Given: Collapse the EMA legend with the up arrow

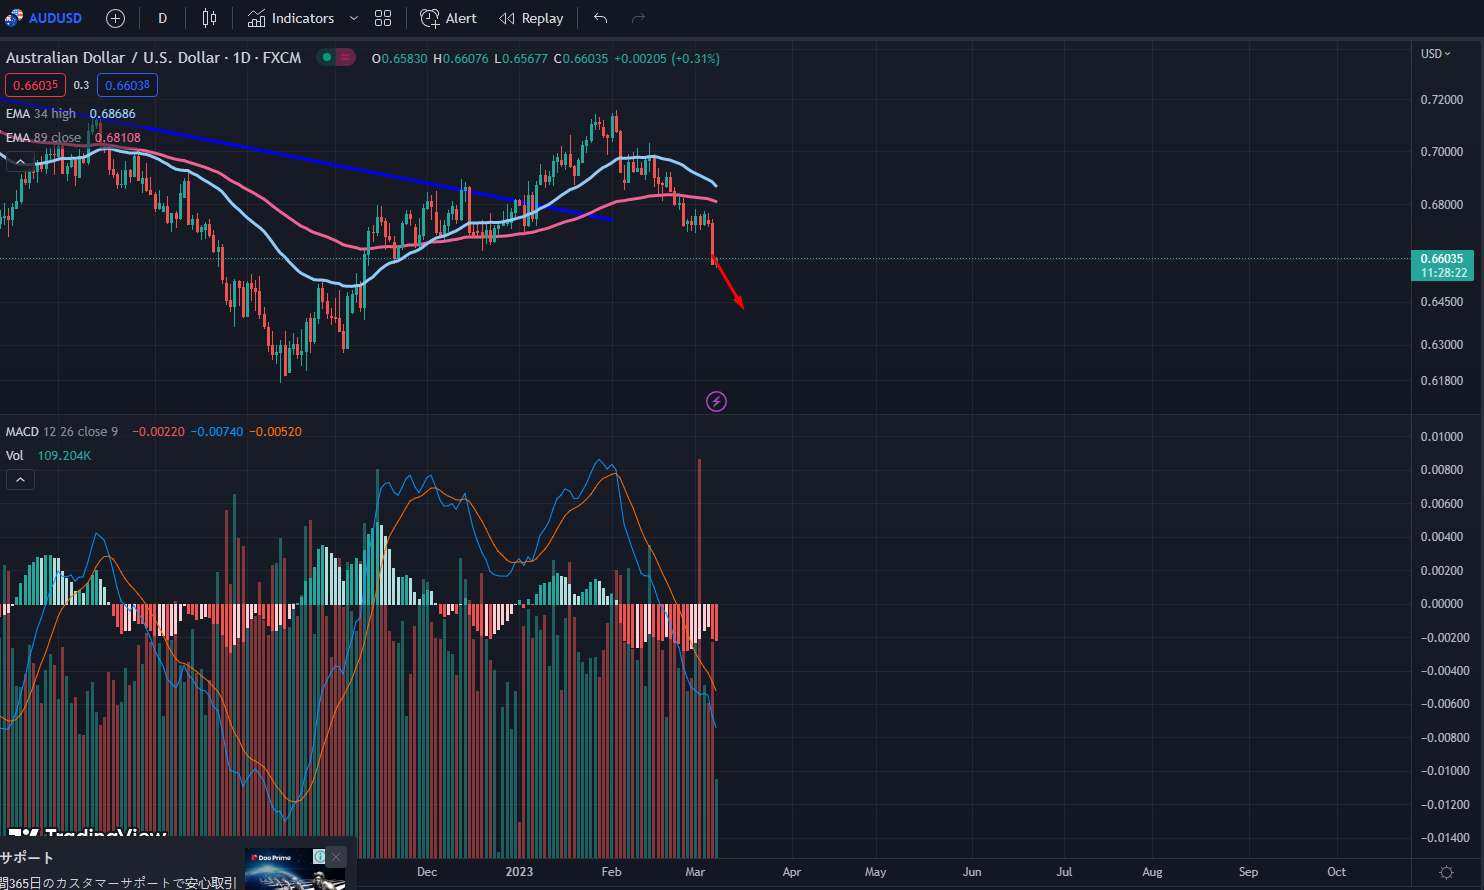Looking at the screenshot, I should click(20, 160).
